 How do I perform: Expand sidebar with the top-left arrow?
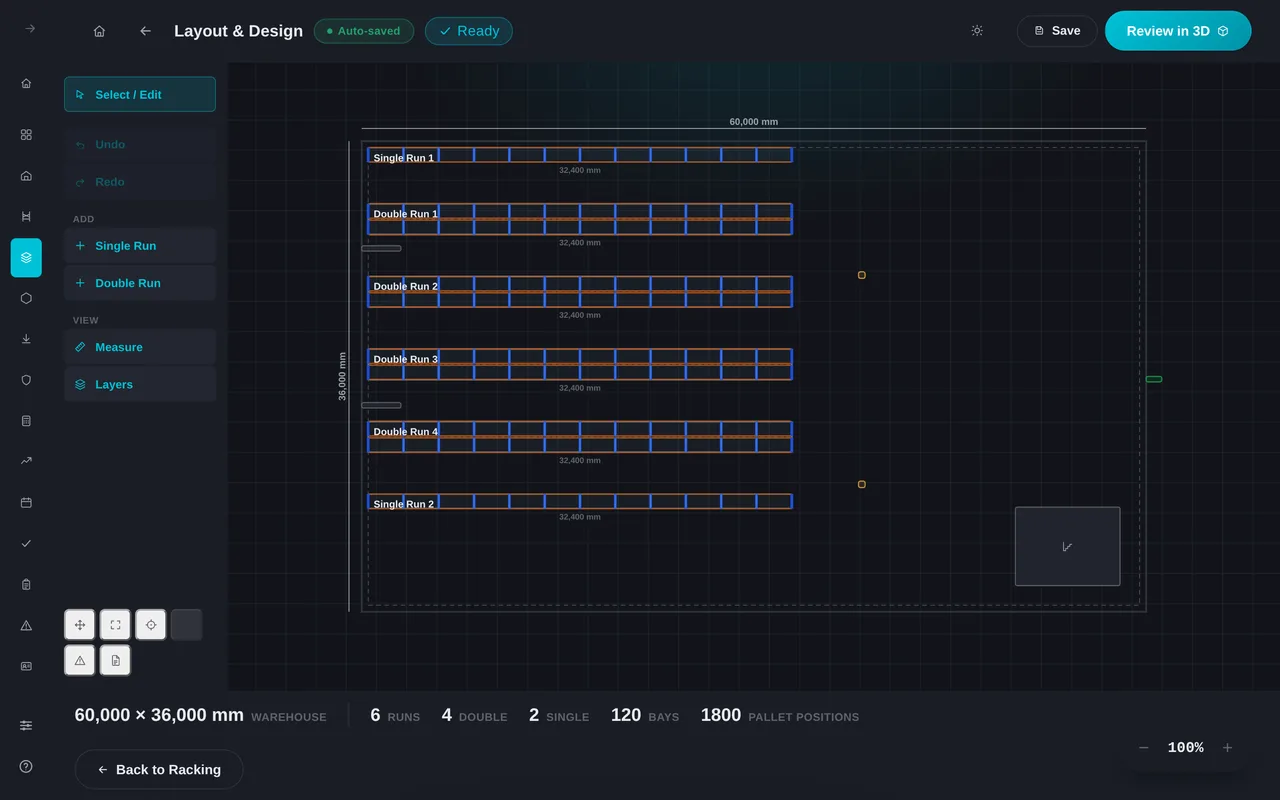[x=30, y=29]
